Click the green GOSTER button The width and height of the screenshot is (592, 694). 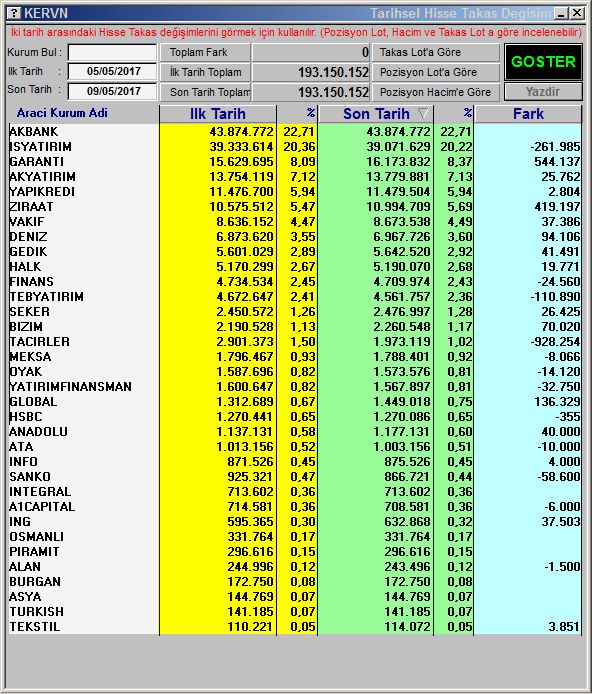click(543, 62)
